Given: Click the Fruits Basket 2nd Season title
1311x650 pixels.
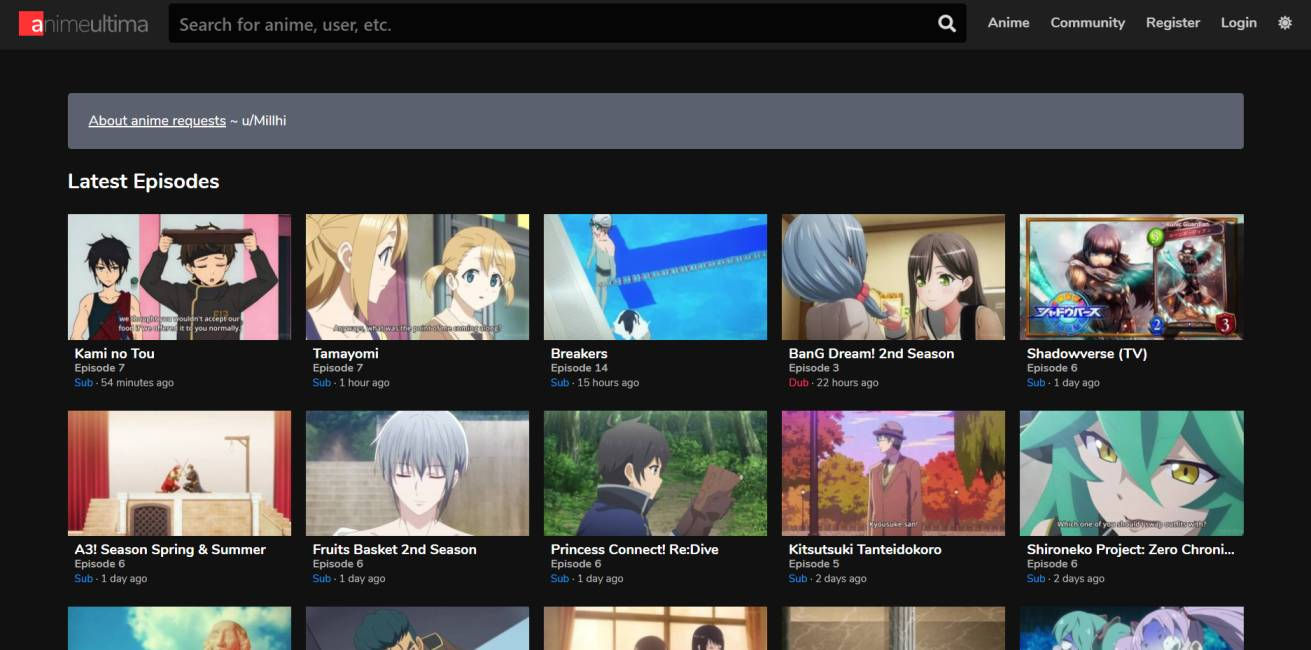Looking at the screenshot, I should [394, 549].
